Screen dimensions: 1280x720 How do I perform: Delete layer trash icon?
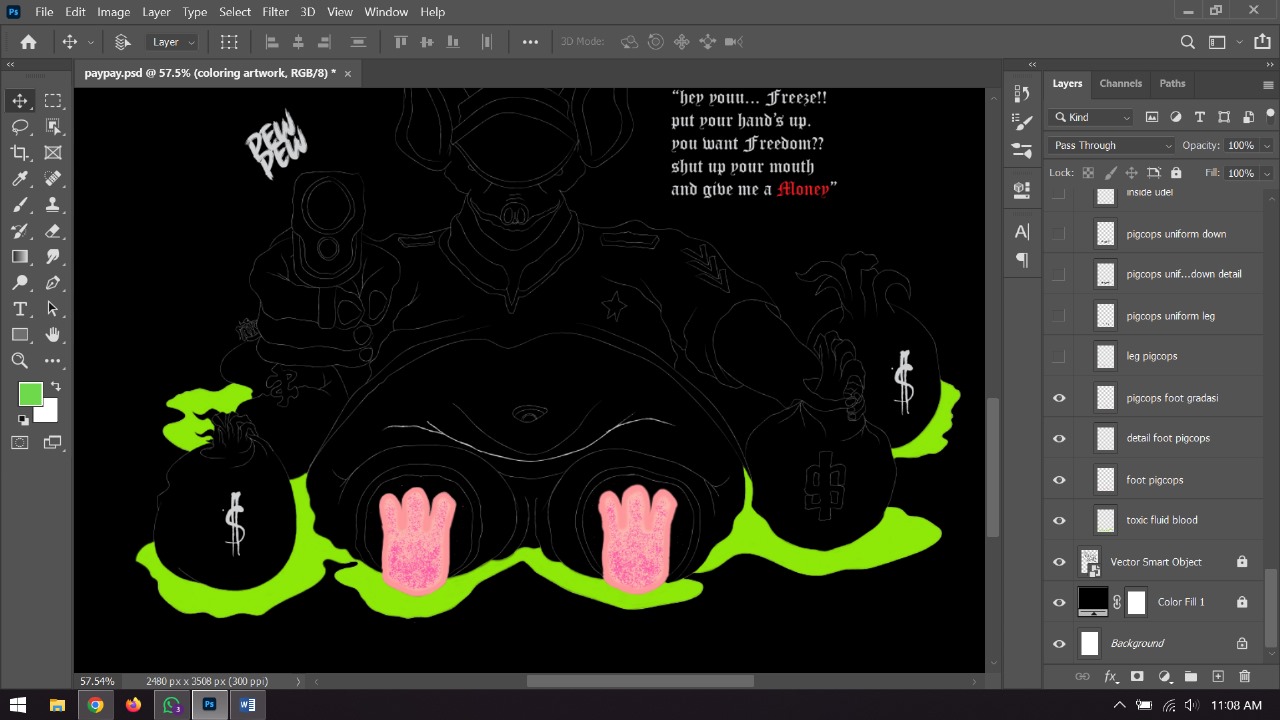point(1245,677)
